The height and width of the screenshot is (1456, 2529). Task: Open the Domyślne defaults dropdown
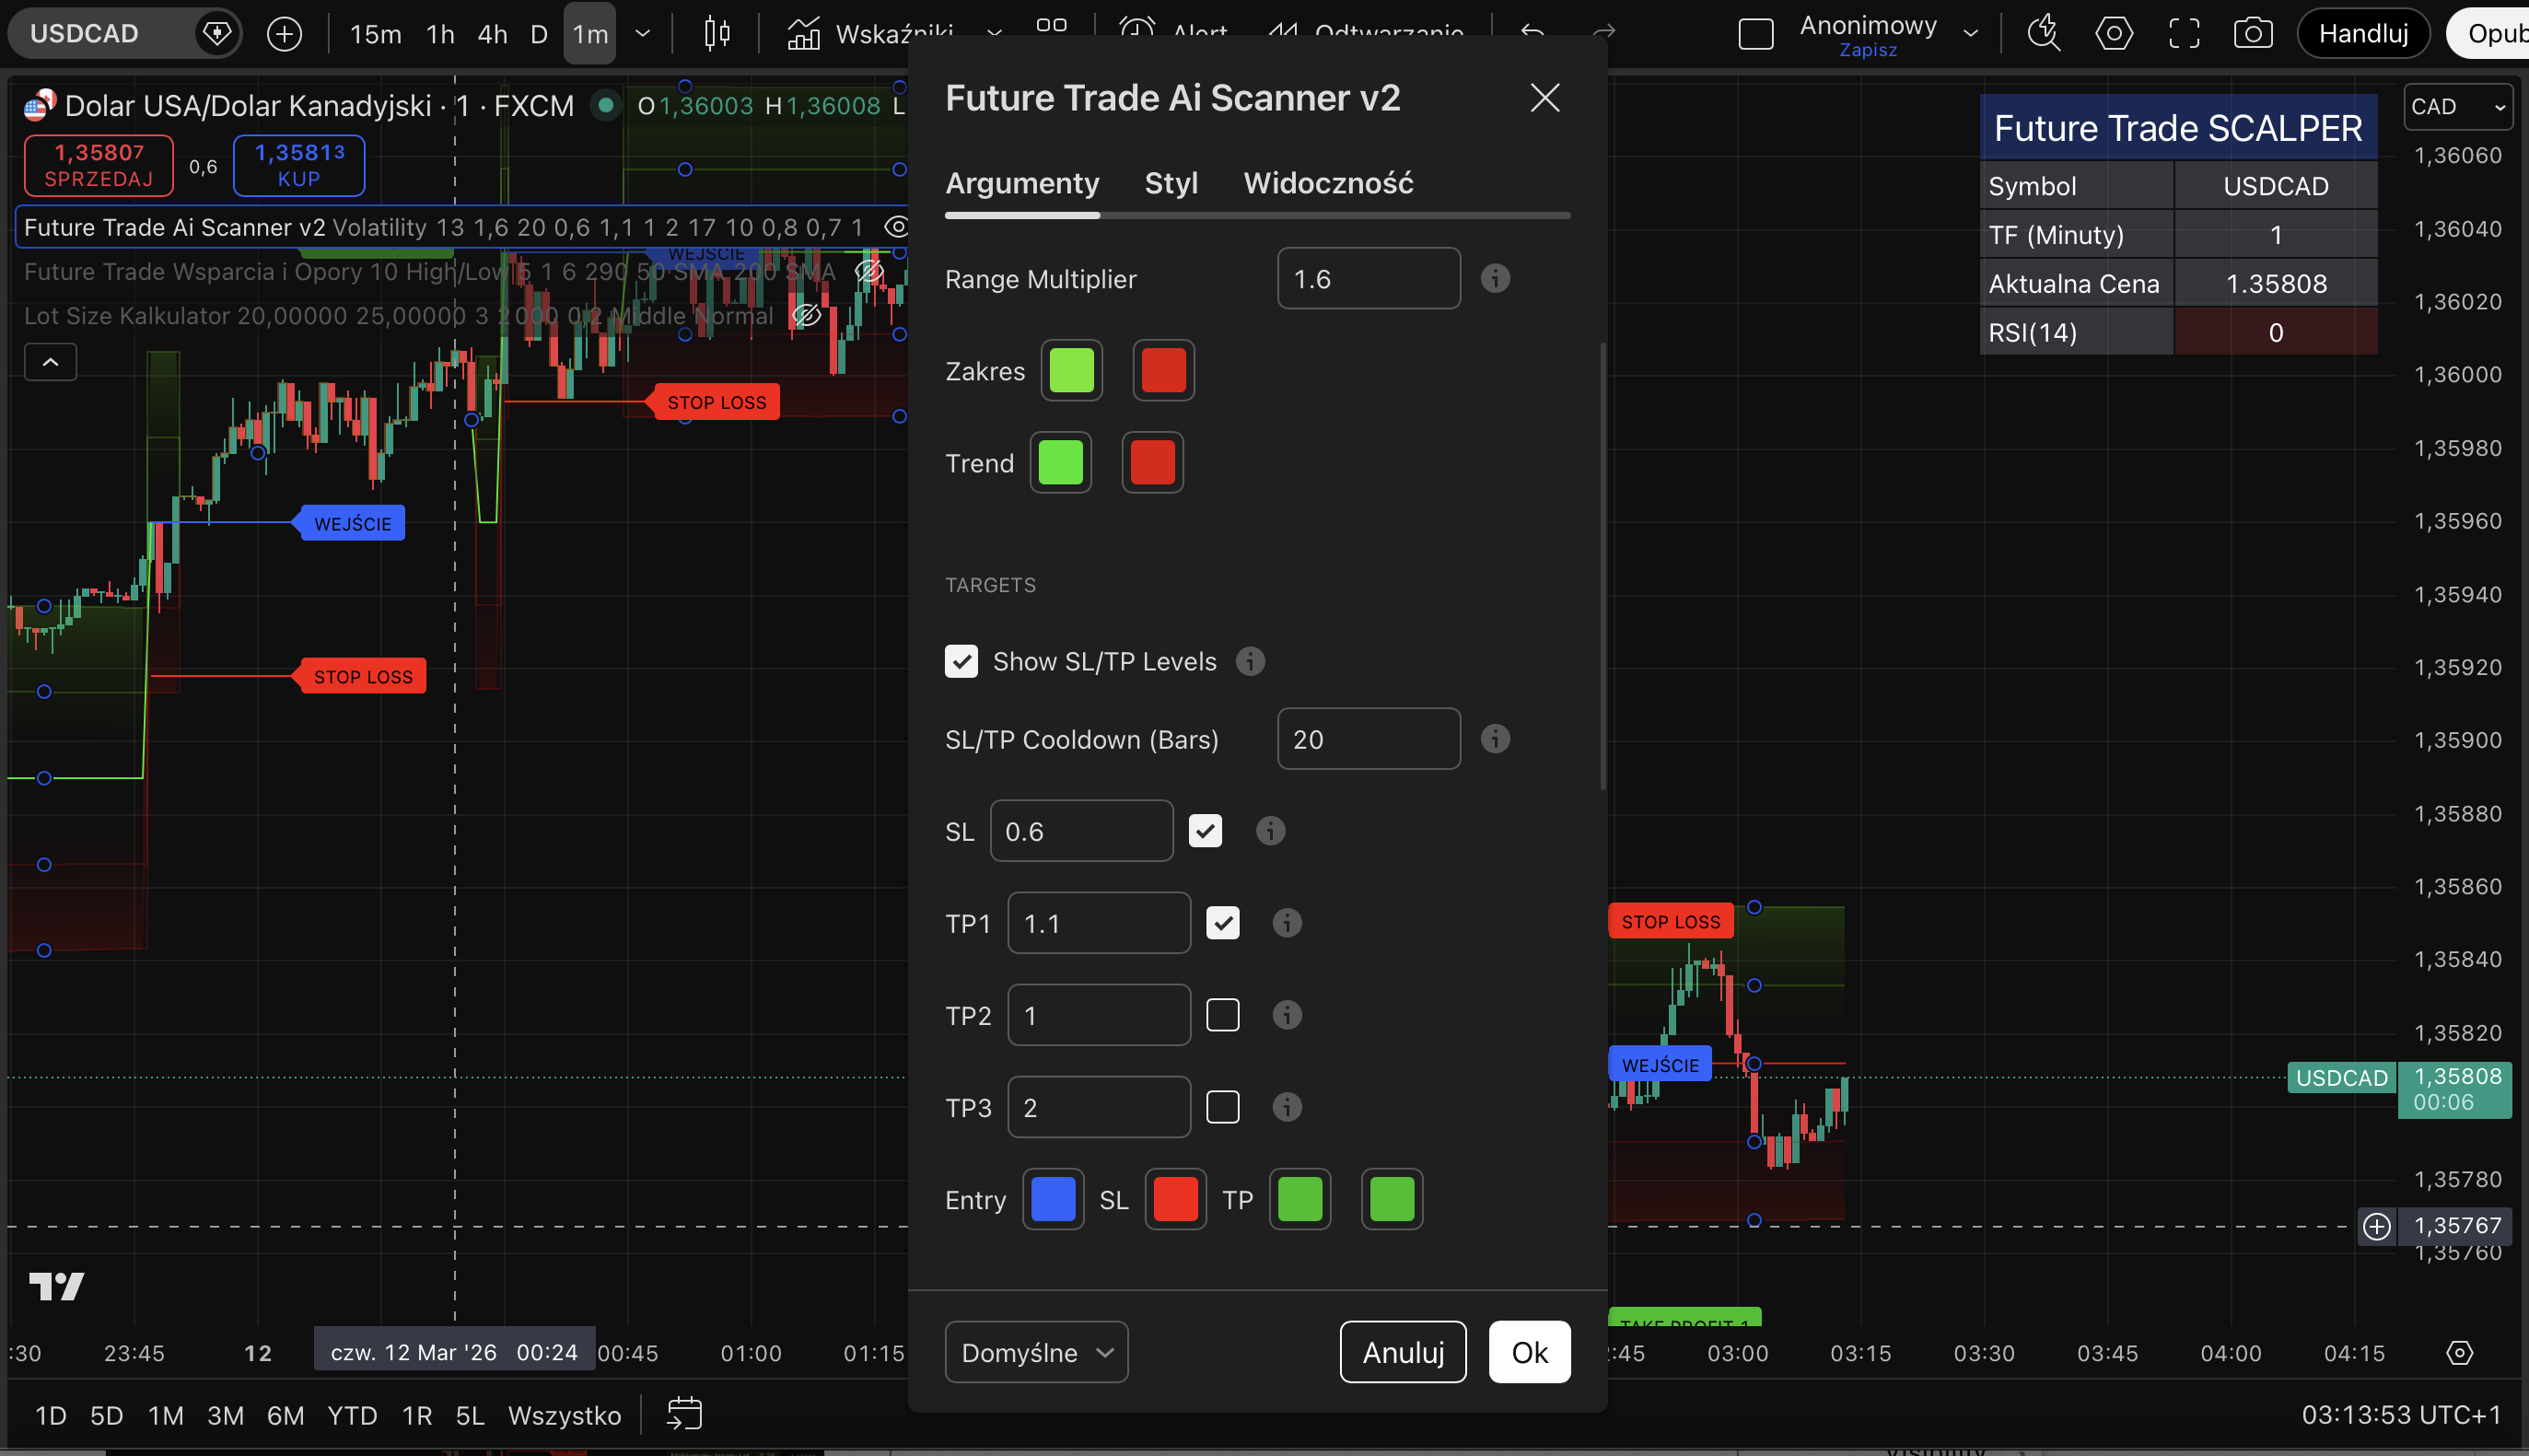tap(1036, 1352)
